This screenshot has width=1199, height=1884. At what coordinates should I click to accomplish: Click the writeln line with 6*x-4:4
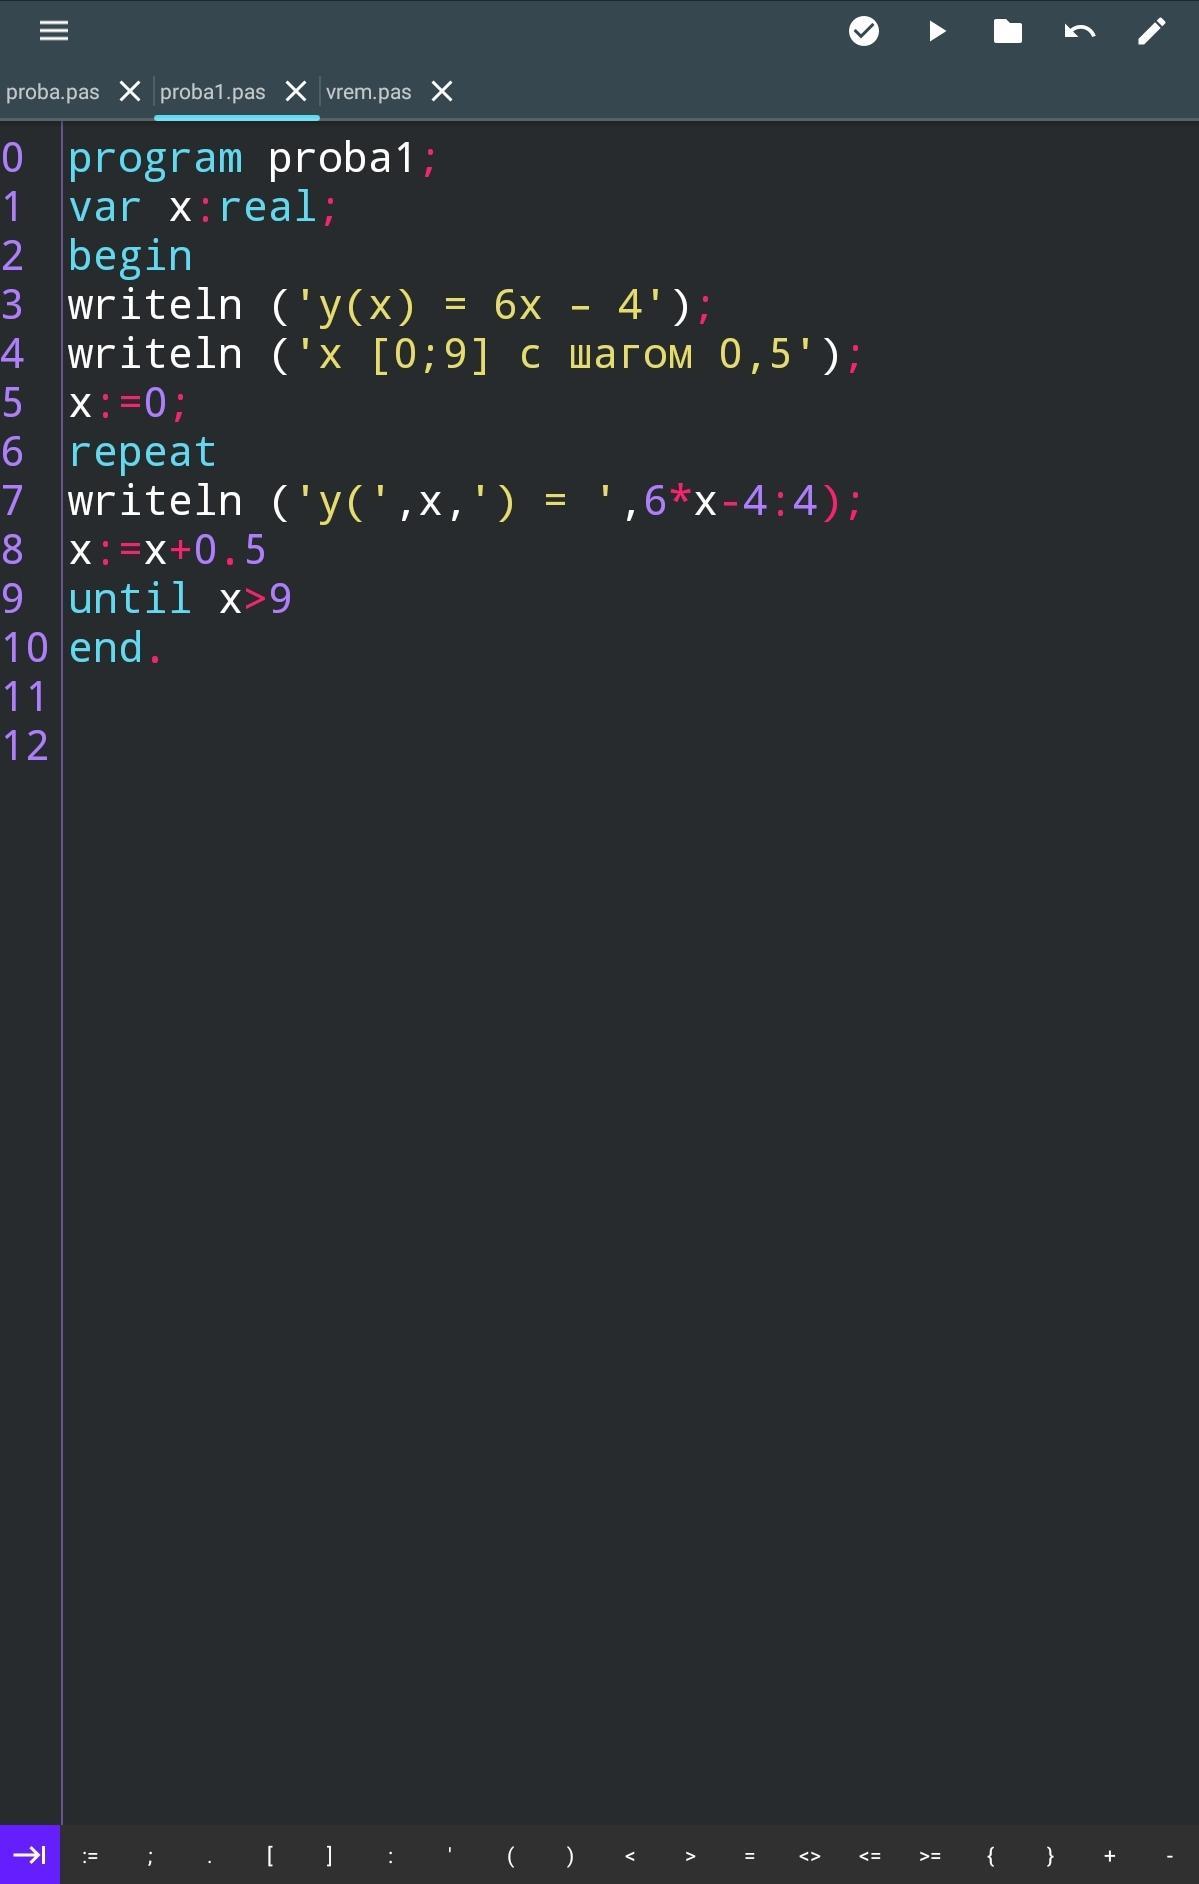[x=465, y=501]
